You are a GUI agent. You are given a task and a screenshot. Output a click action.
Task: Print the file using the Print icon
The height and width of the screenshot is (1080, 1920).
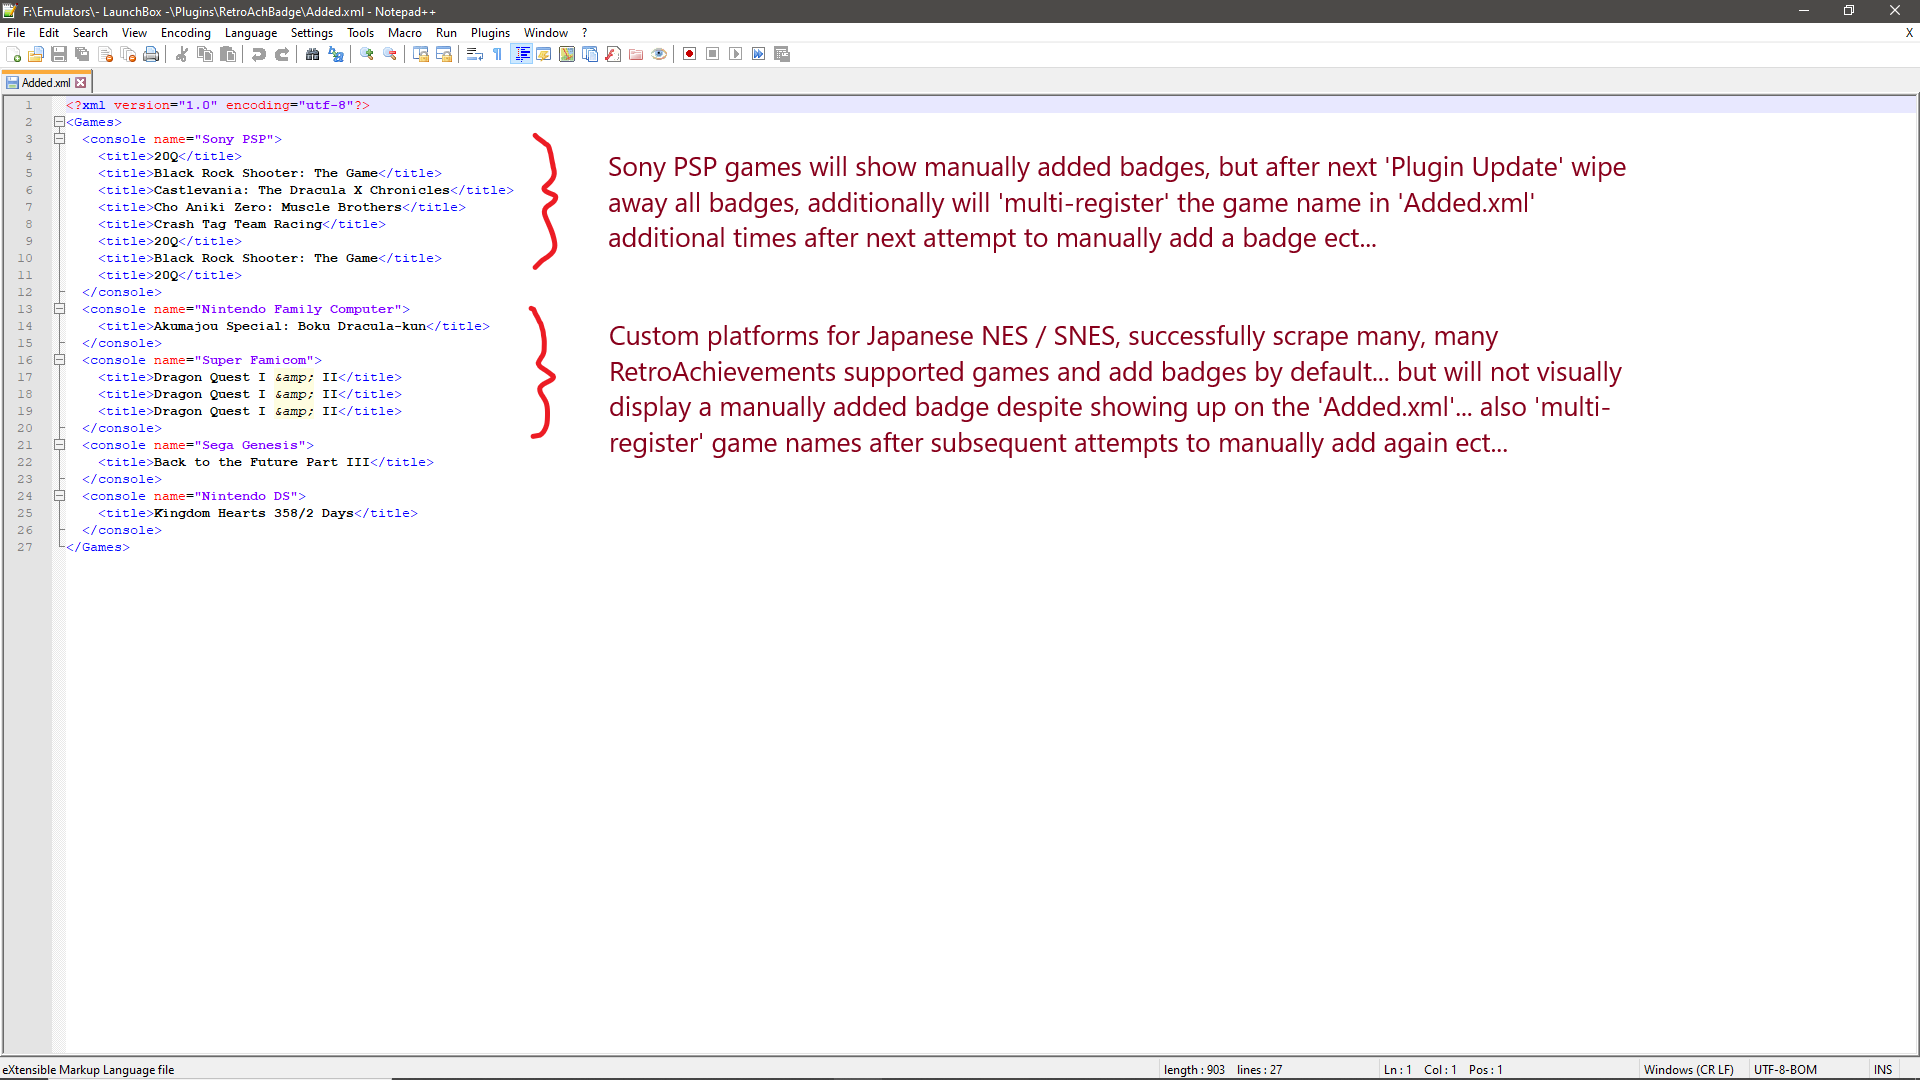tap(151, 54)
